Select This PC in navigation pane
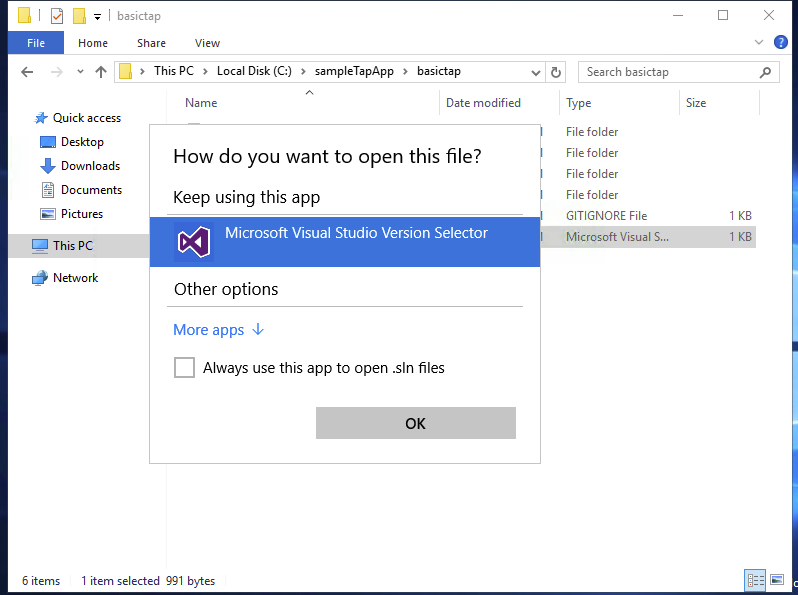This screenshot has width=798, height=595. click(73, 246)
